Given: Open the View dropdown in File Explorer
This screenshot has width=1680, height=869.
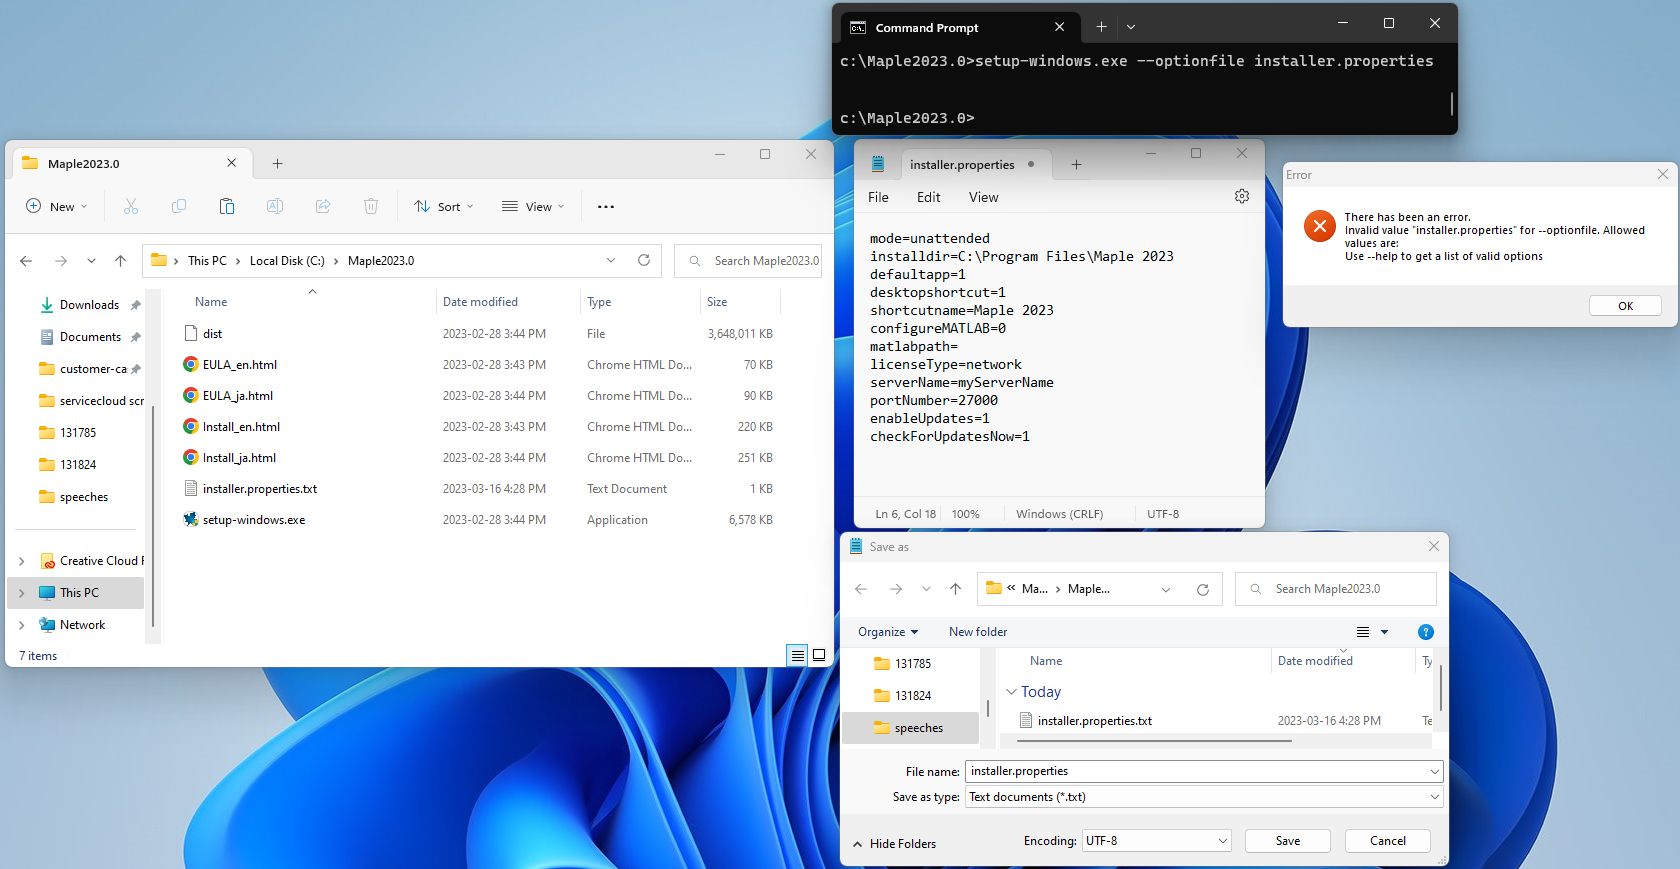Looking at the screenshot, I should [534, 206].
